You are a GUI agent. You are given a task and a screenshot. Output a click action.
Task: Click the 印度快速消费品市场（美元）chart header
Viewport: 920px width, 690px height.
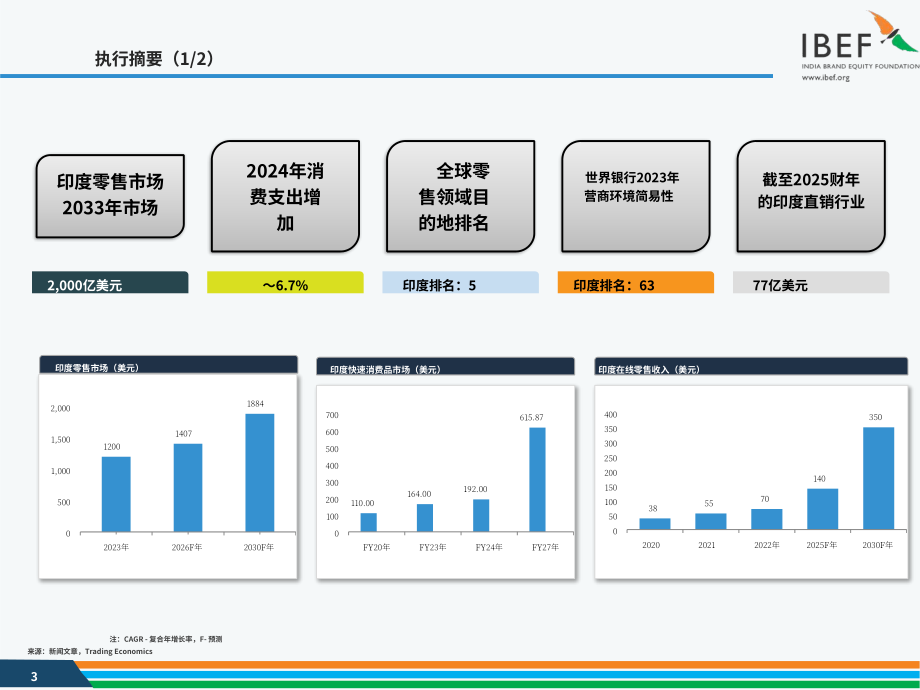coord(445,367)
